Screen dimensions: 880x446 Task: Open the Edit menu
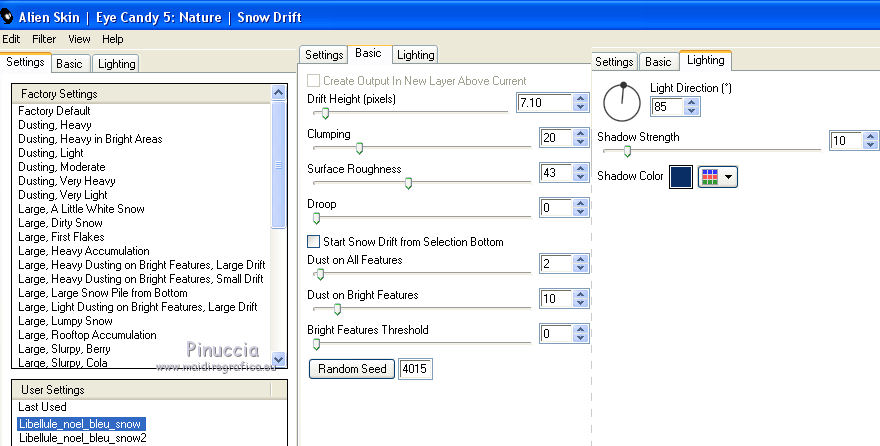(x=11, y=39)
